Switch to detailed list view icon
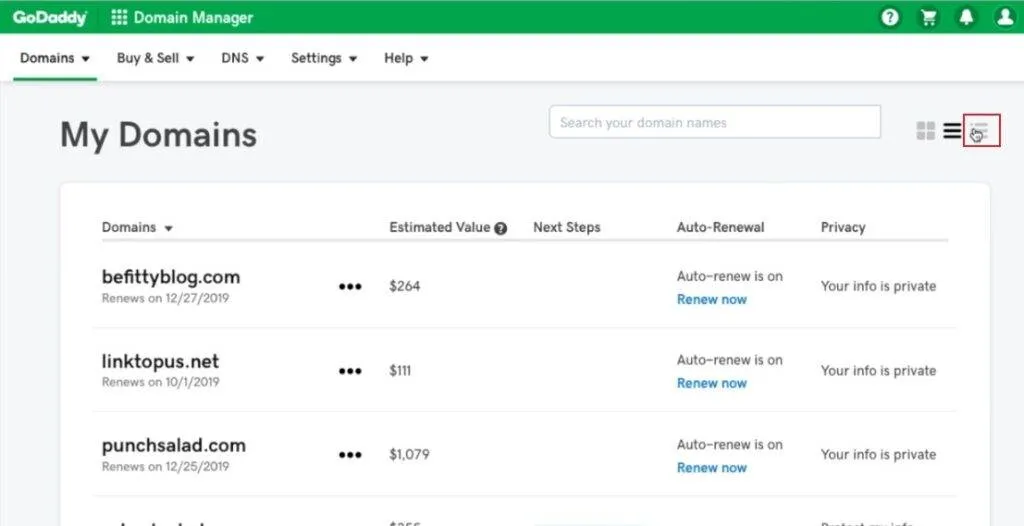Image resolution: width=1024 pixels, height=526 pixels. click(x=982, y=131)
